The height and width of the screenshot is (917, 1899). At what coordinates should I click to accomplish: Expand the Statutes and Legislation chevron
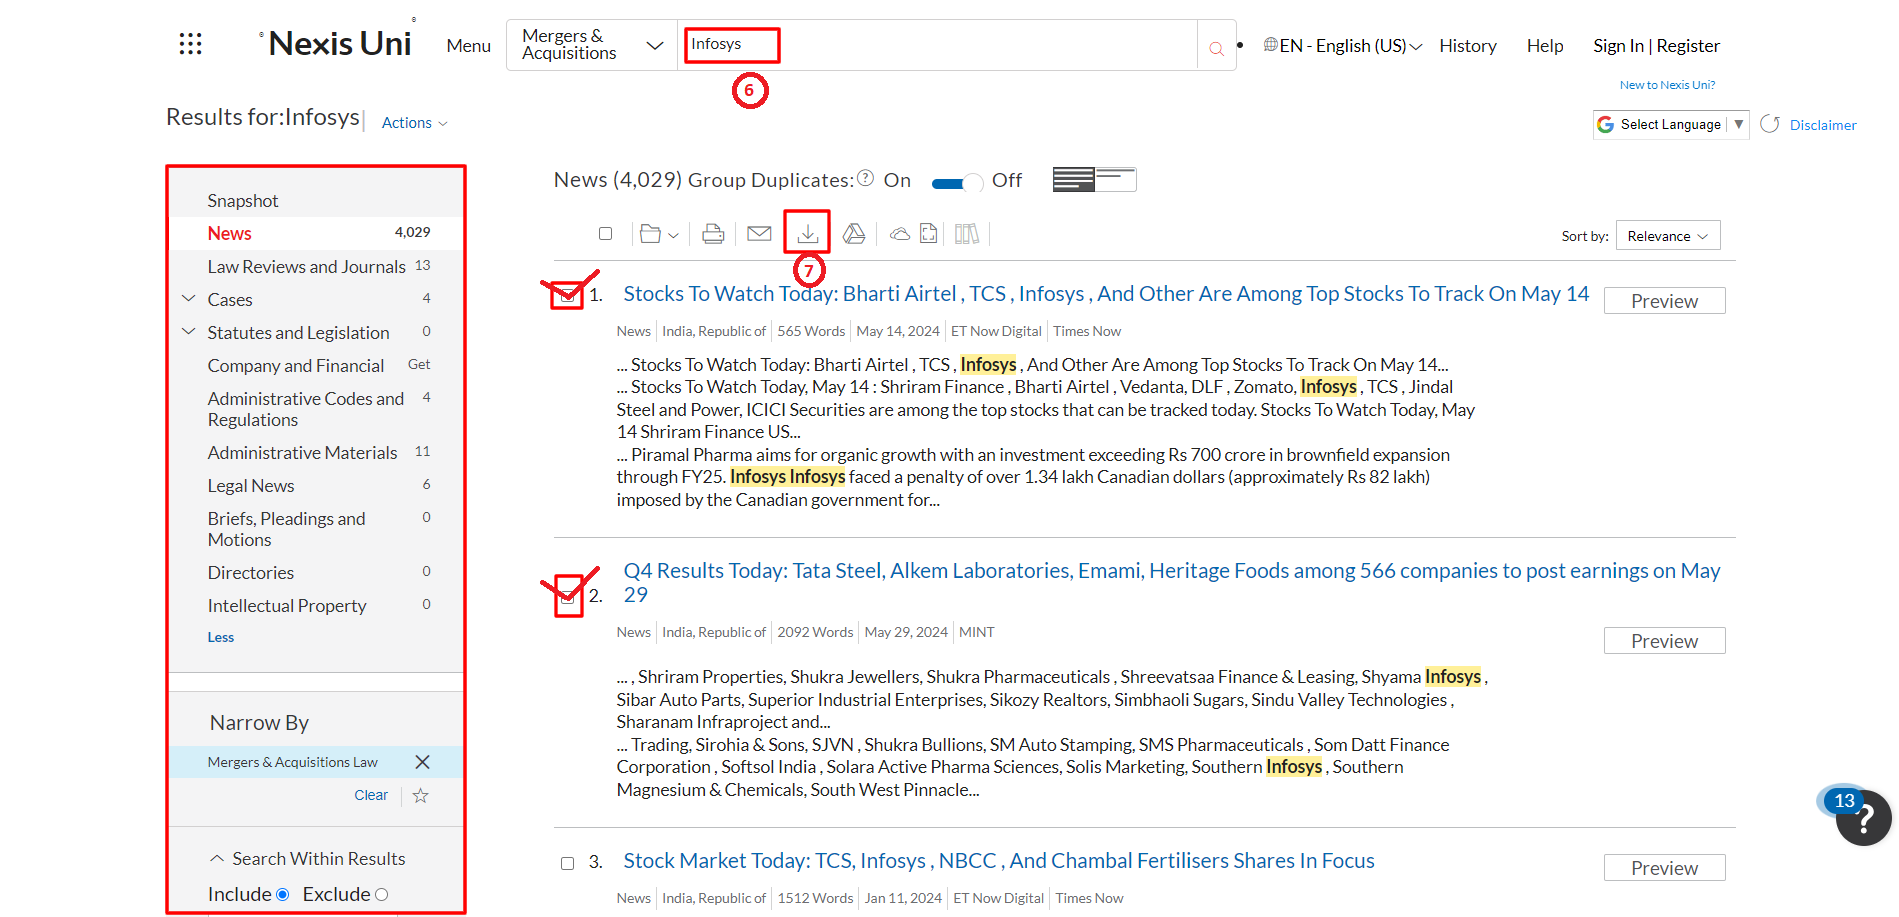188,331
